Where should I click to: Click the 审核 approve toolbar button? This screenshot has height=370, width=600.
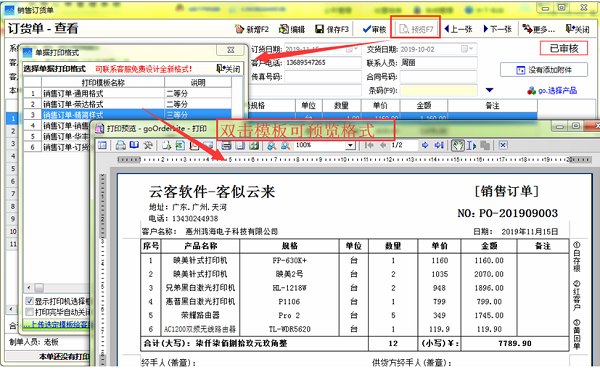pyautogui.click(x=374, y=29)
